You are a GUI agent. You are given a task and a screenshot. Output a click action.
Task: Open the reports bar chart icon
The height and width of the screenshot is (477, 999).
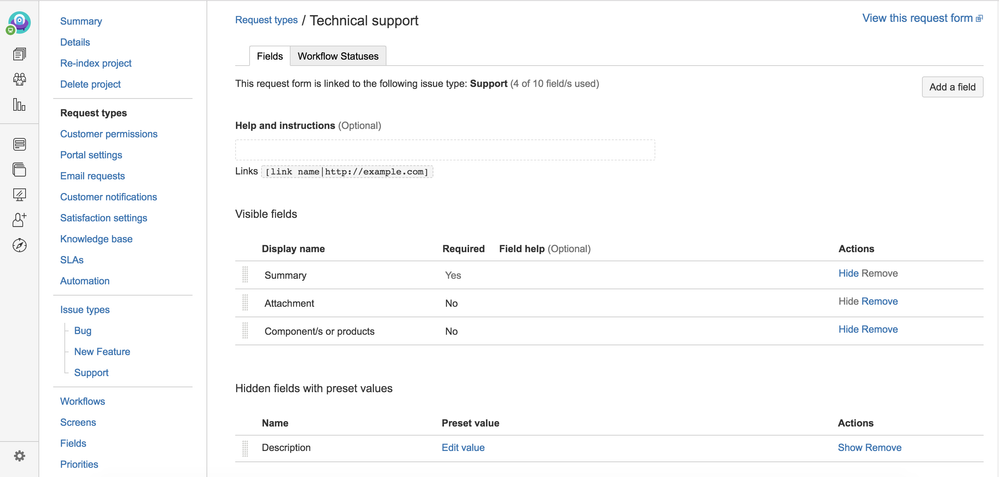pyautogui.click(x=20, y=104)
